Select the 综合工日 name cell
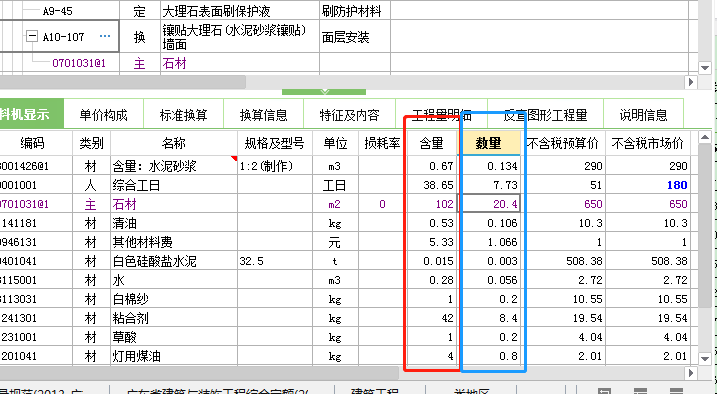This screenshot has width=717, height=394. tap(174, 185)
